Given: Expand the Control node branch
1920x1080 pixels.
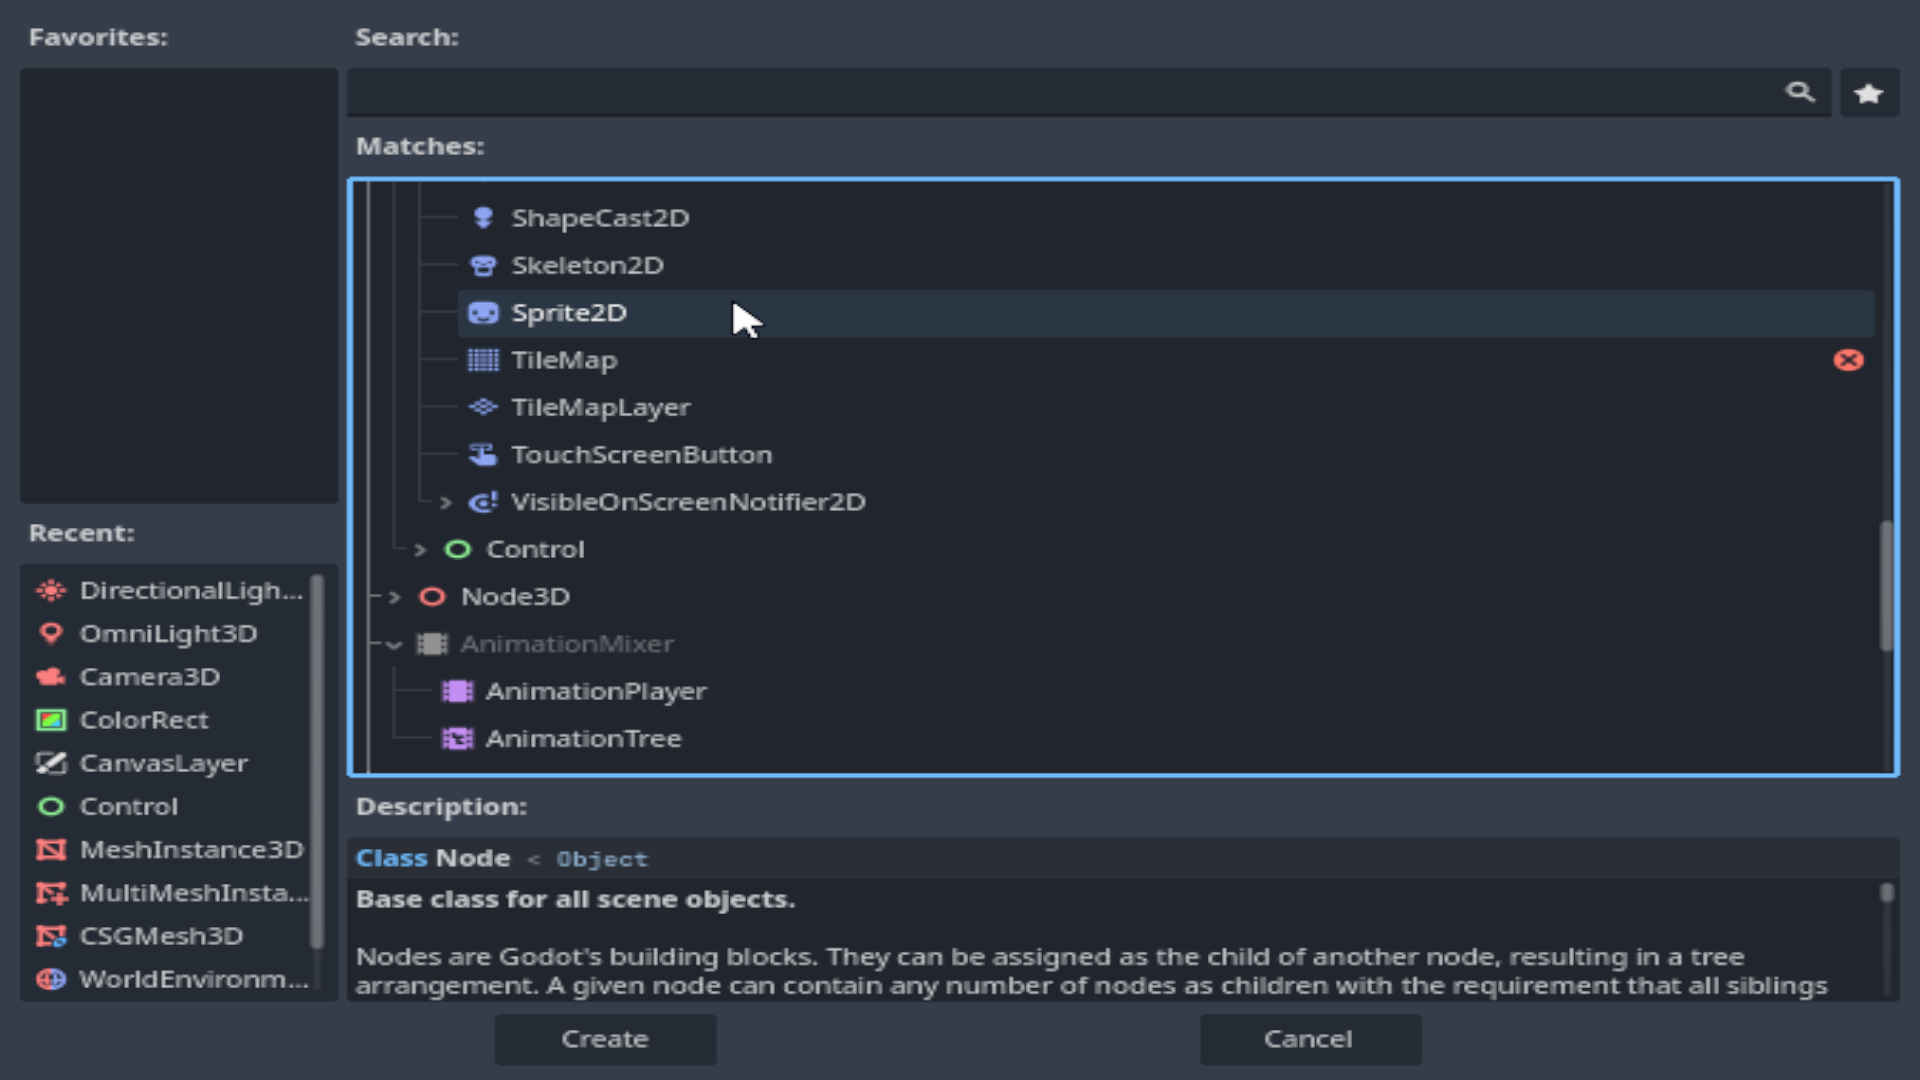Looking at the screenshot, I should pyautogui.click(x=420, y=549).
